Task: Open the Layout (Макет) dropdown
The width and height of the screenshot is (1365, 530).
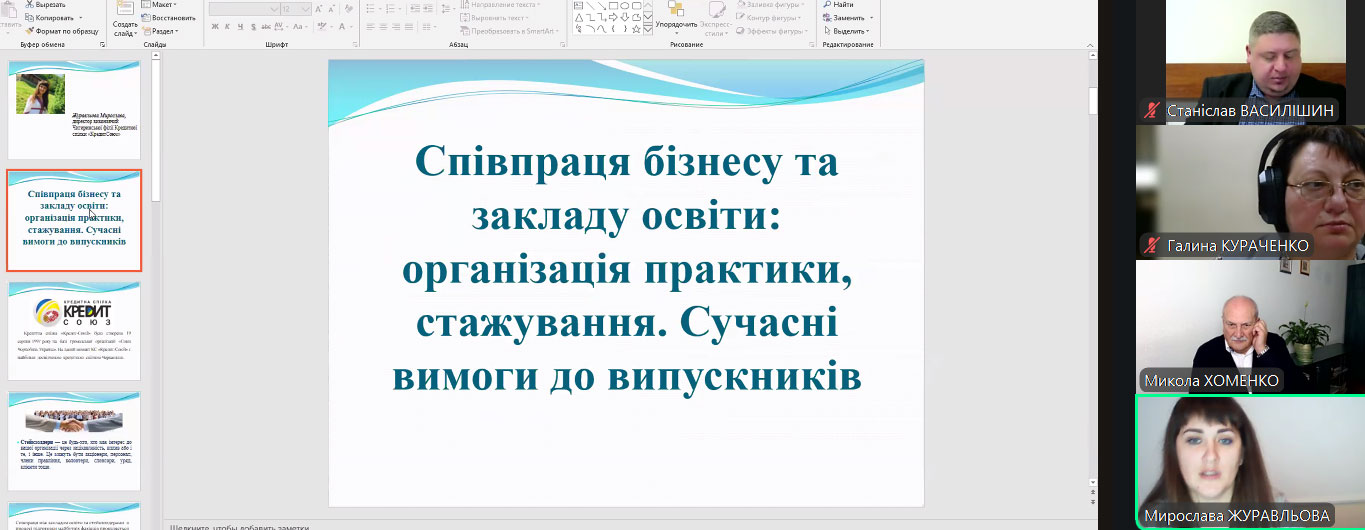Action: point(164,5)
